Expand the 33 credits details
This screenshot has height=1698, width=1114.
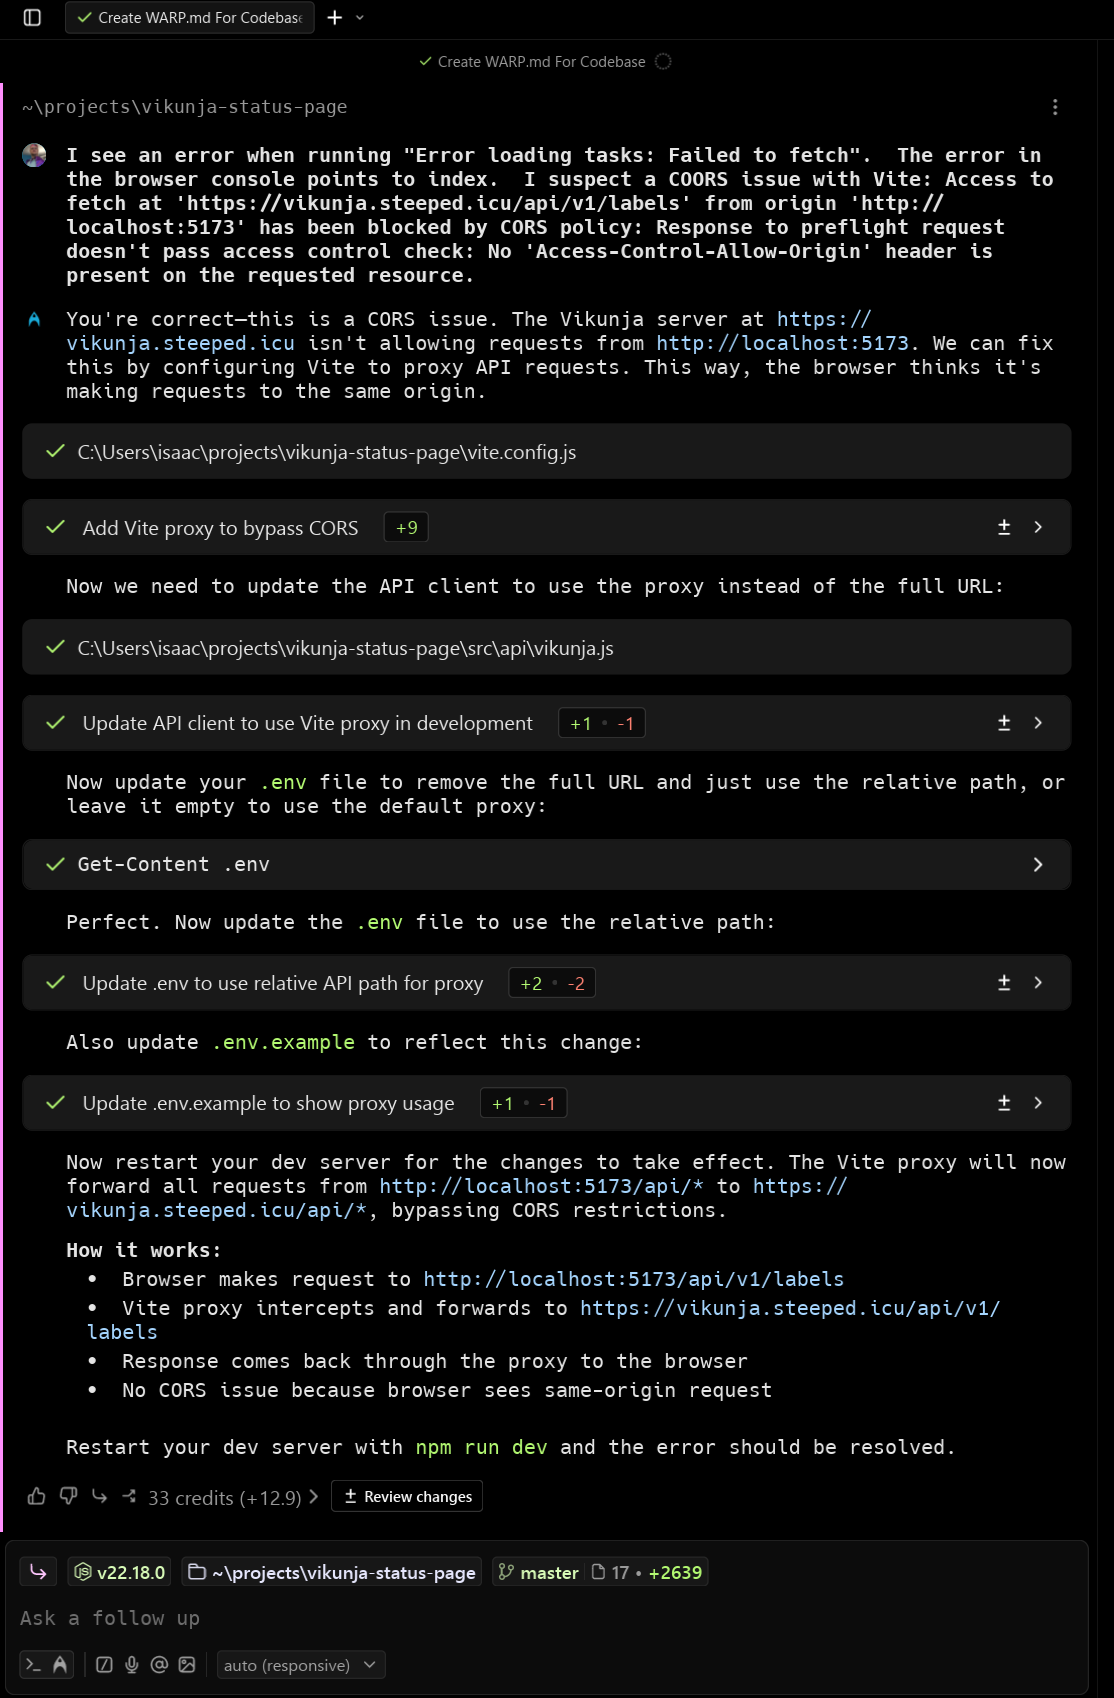pyautogui.click(x=232, y=1497)
